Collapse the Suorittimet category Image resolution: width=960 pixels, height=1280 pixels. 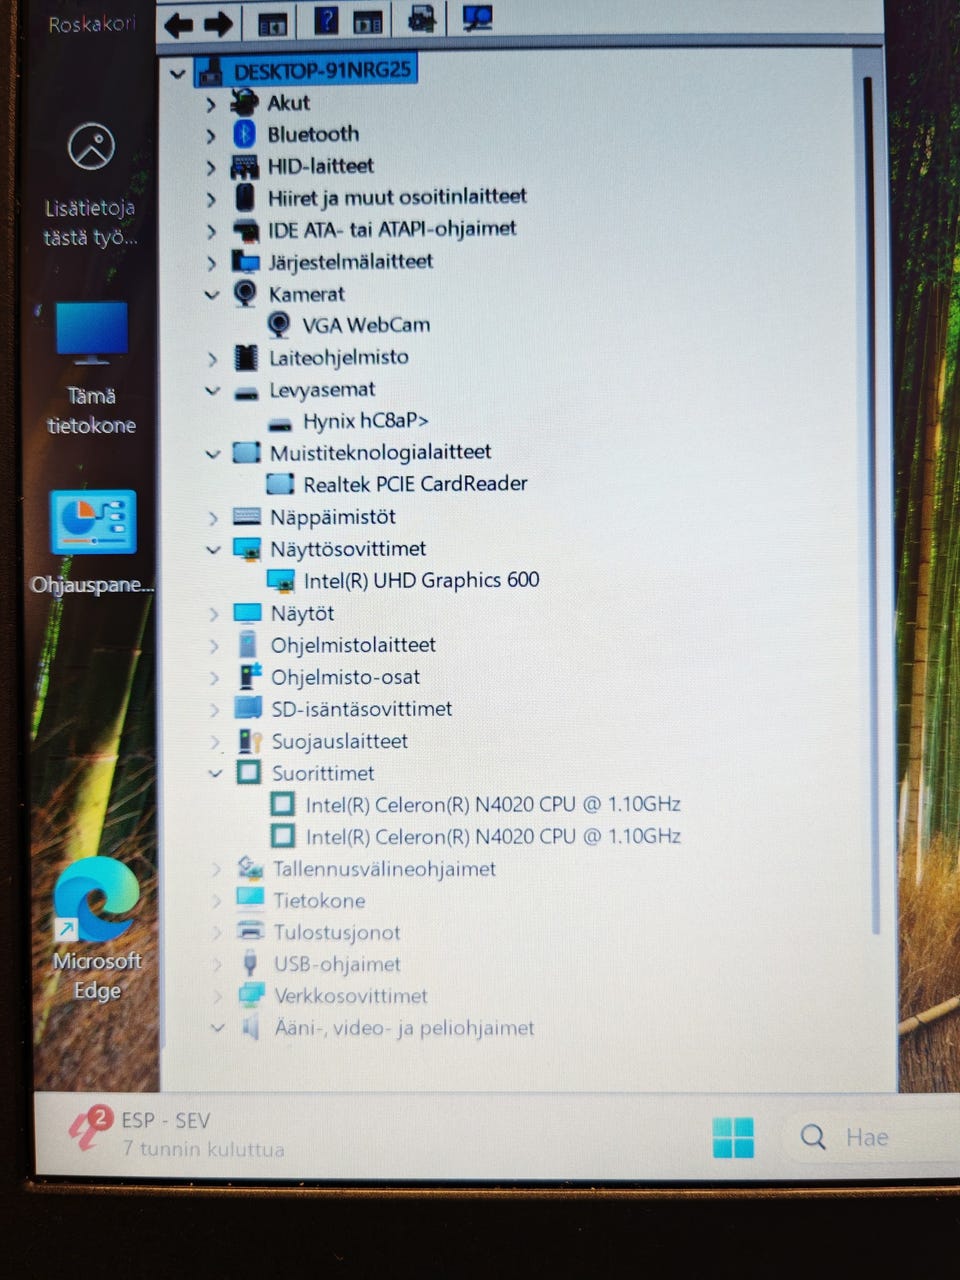(x=214, y=773)
